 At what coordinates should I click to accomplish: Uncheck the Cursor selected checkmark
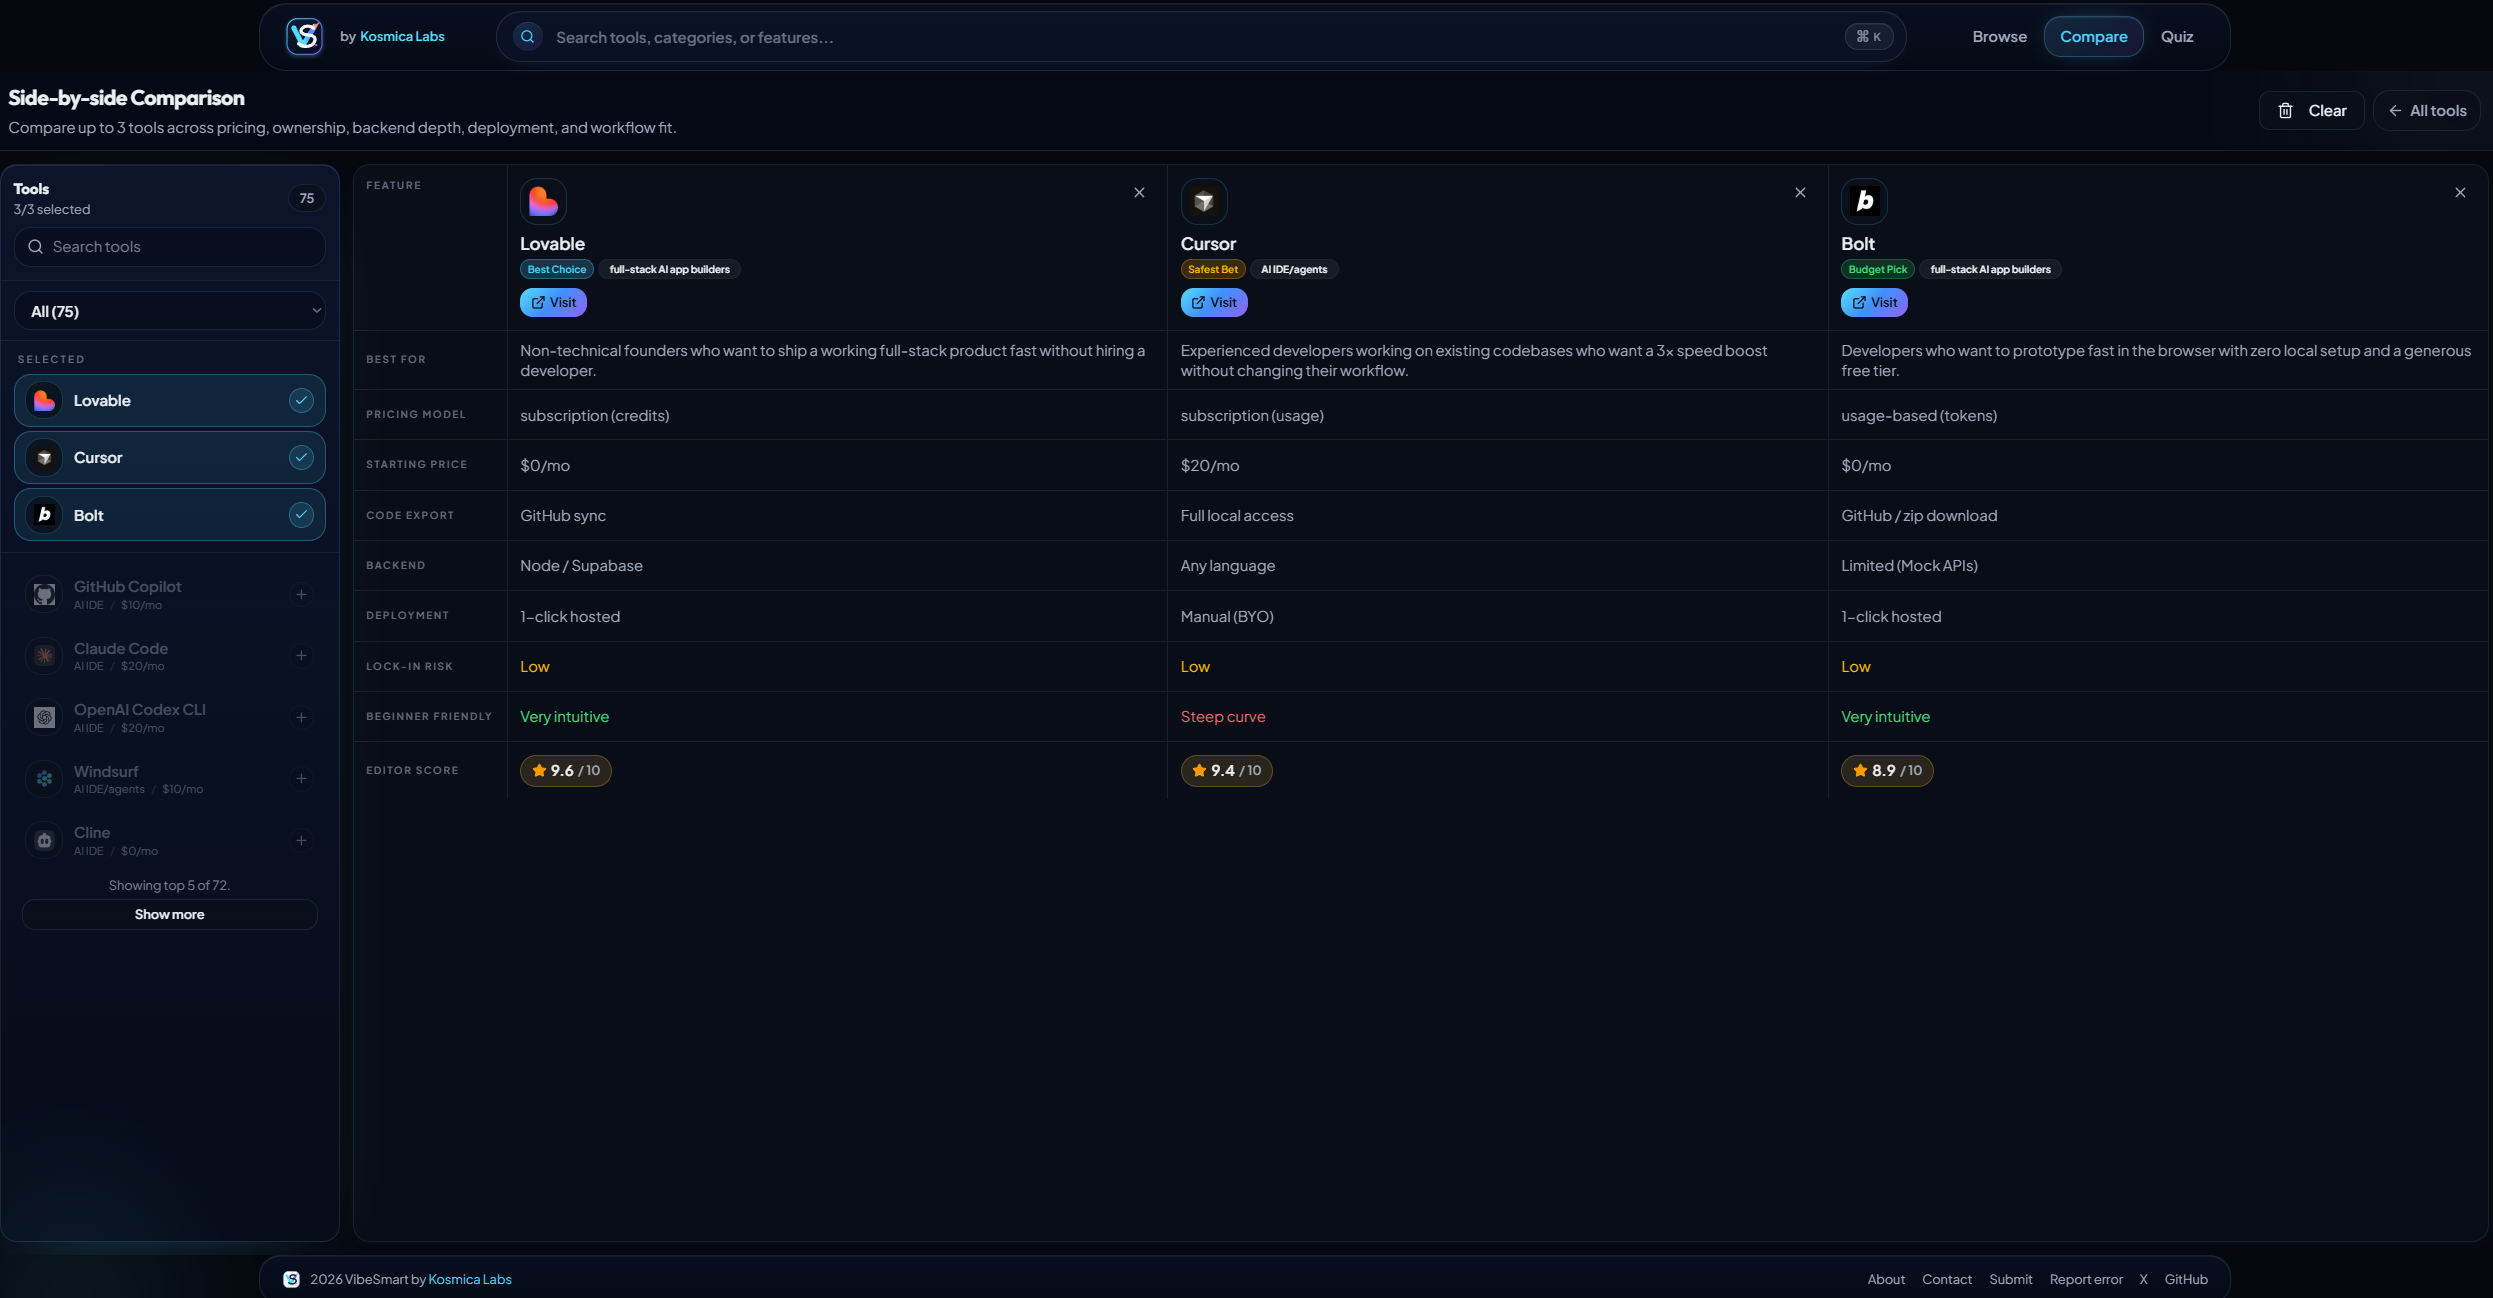coord(301,458)
